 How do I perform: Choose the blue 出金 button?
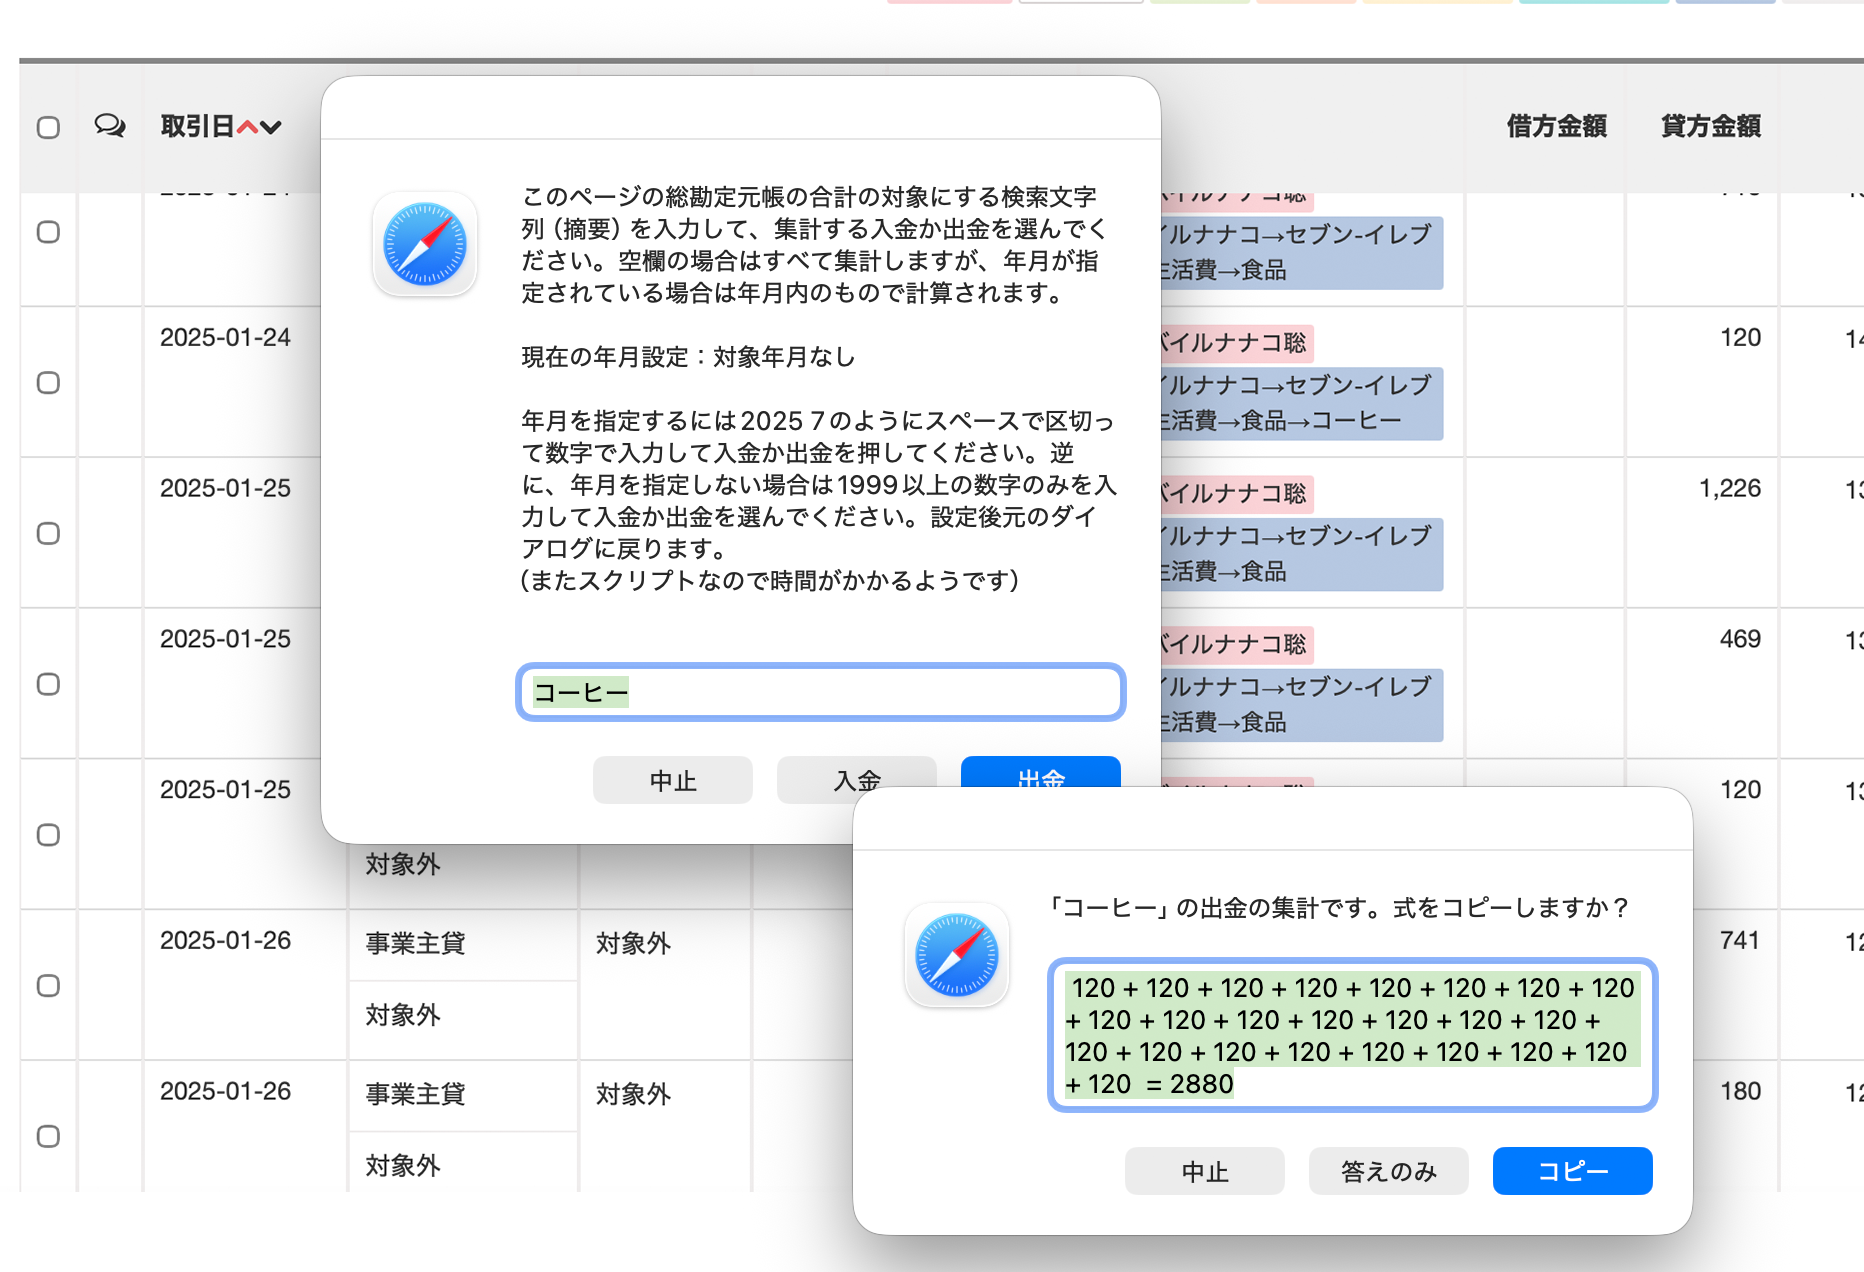[x=1041, y=772]
